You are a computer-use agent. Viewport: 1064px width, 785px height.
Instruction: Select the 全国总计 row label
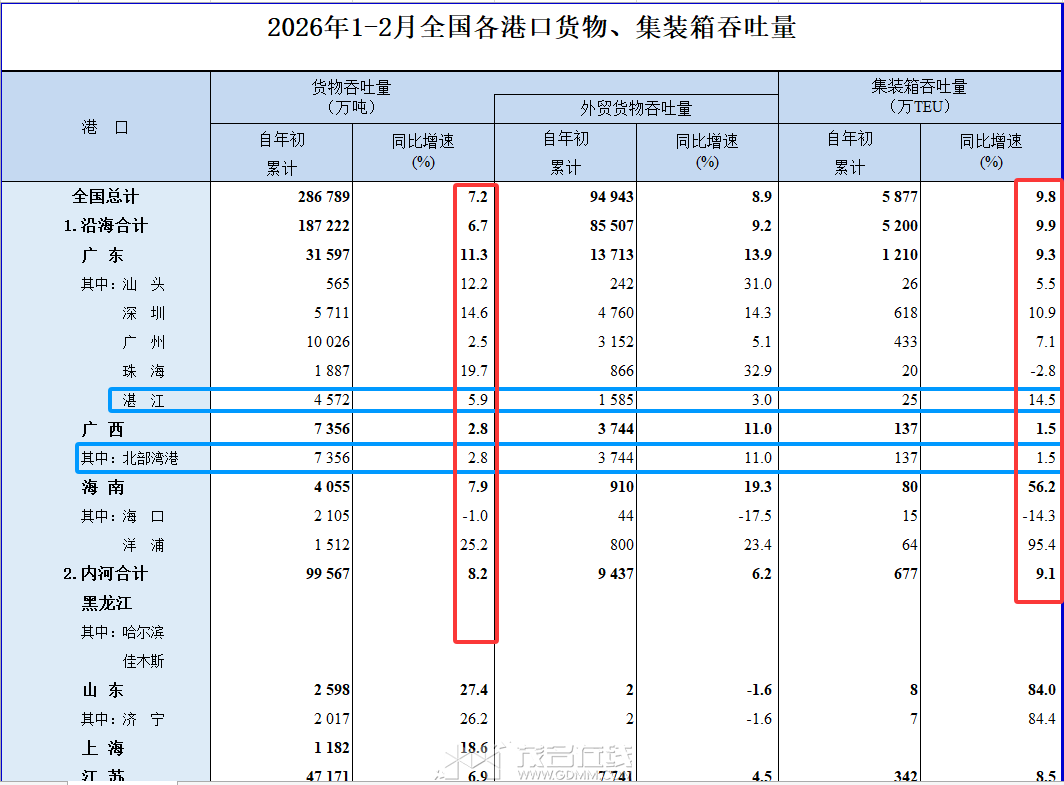[x=105, y=197]
